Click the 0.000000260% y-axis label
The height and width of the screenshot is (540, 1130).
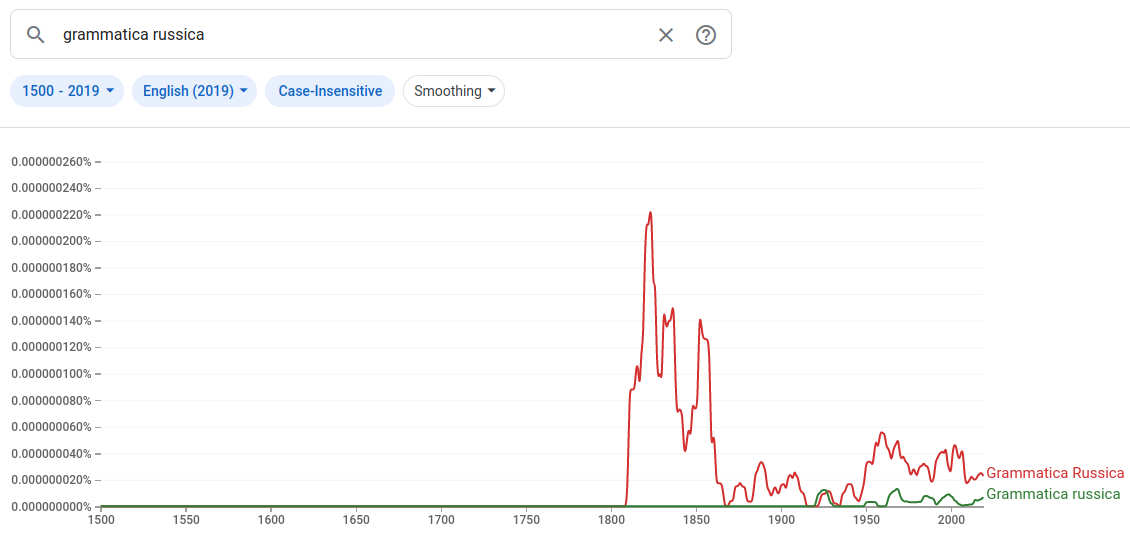(51, 161)
